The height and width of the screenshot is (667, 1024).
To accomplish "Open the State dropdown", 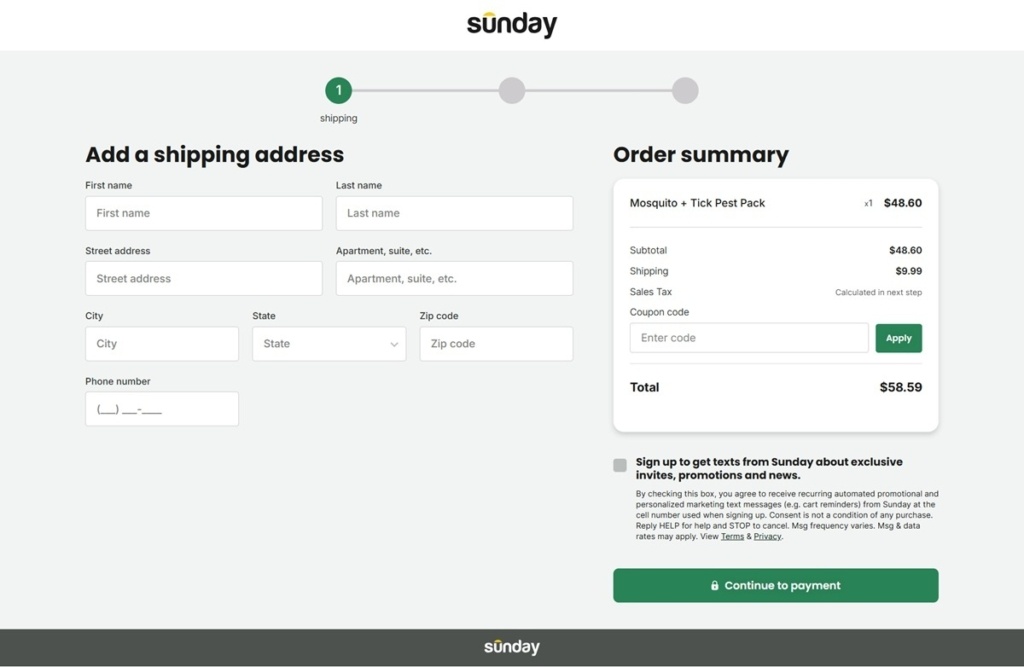I will click(x=329, y=344).
